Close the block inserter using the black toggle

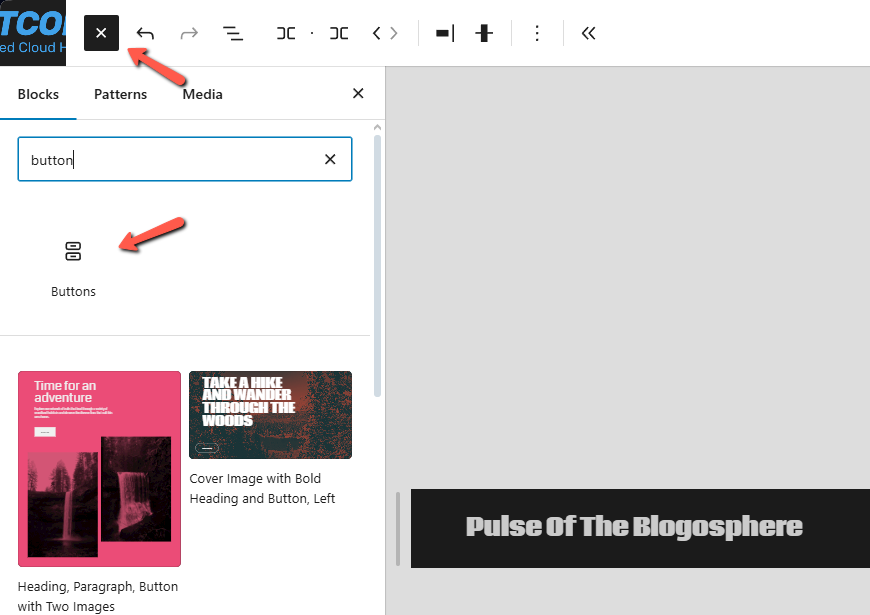[x=101, y=33]
